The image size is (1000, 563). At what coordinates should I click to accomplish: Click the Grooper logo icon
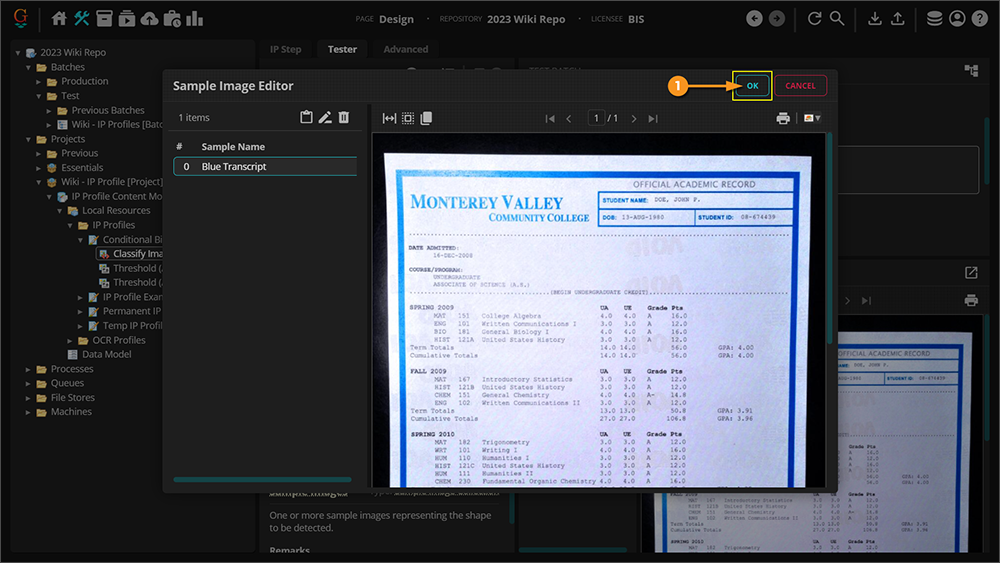20,18
